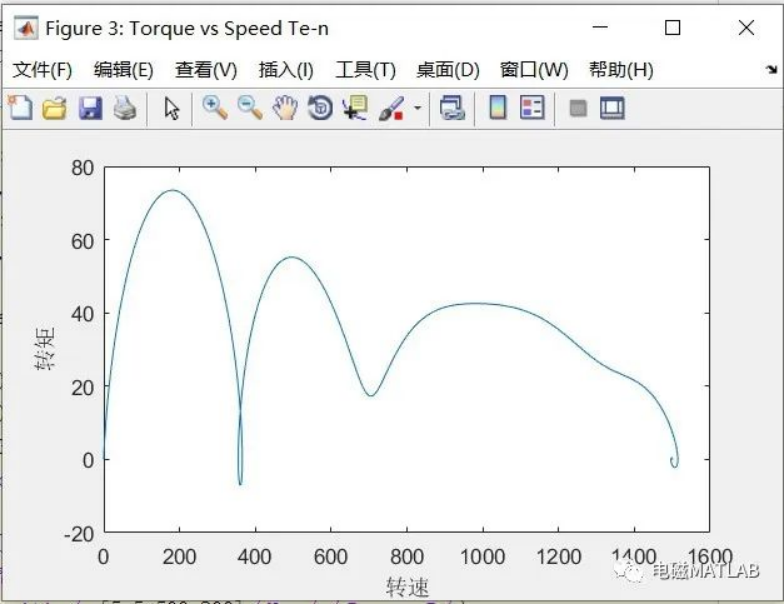784x604 pixels.
Task: Insert a legend with the toolbar icon
Action: [x=532, y=108]
